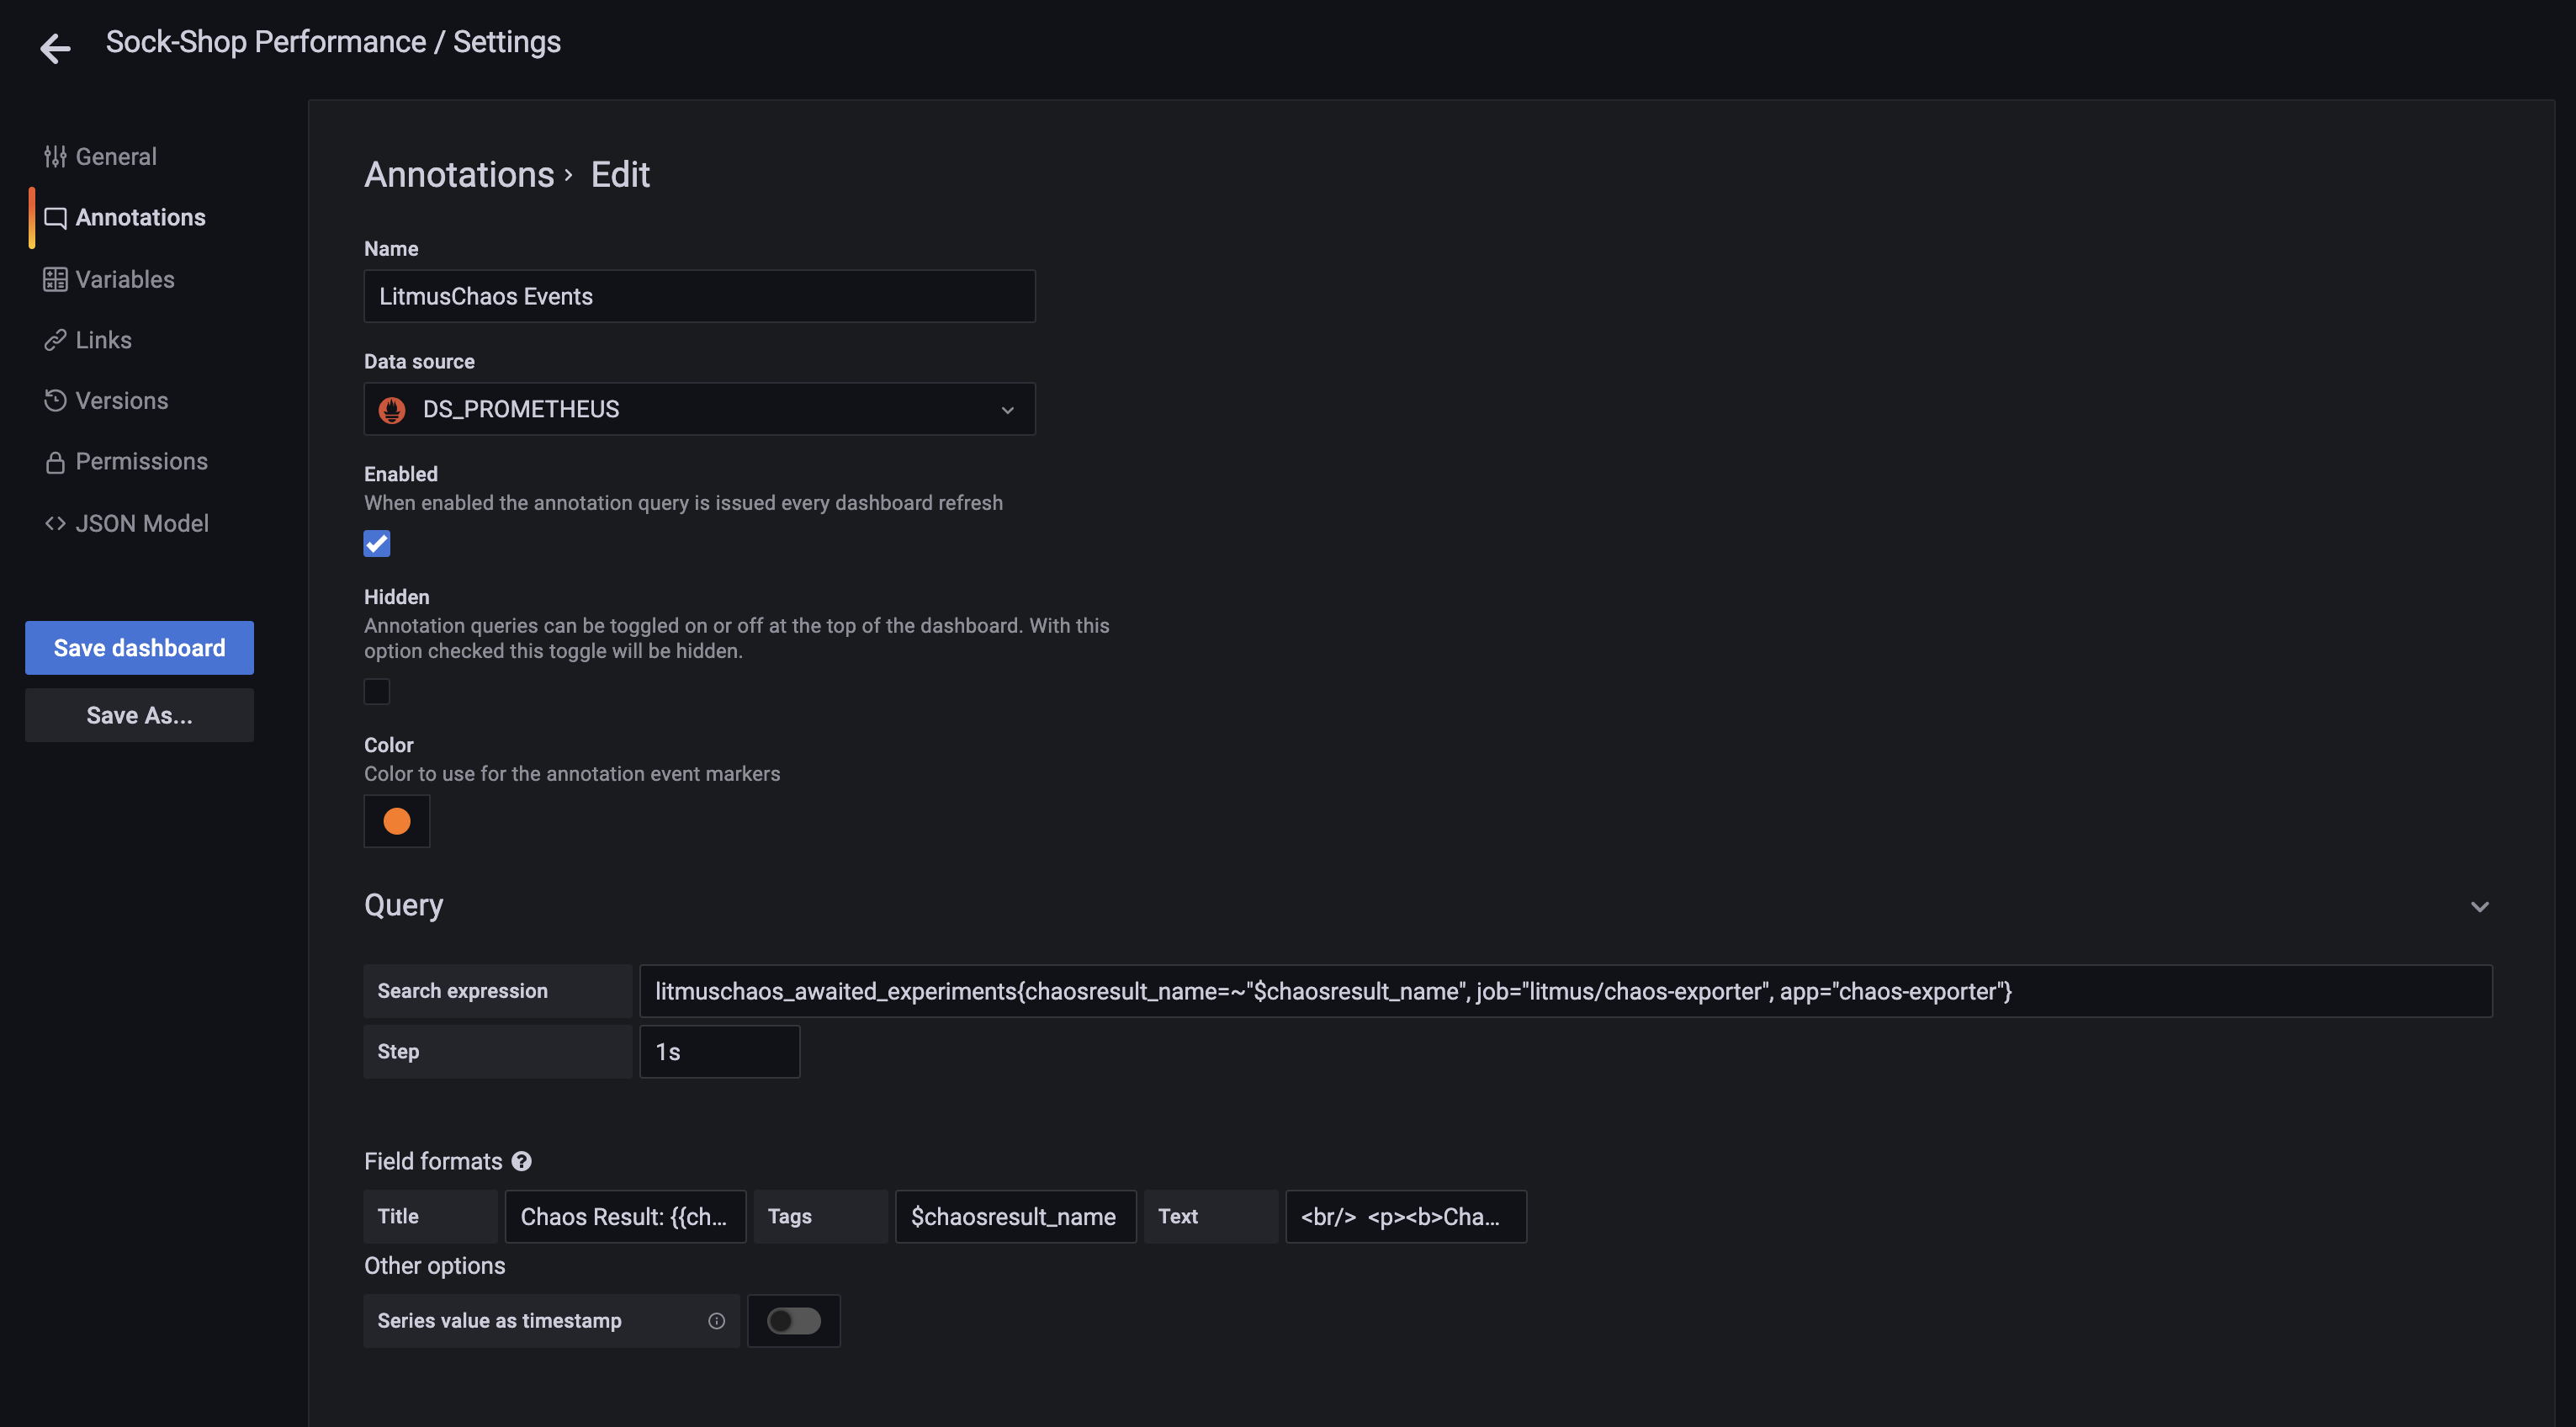
Task: Check the Hidden checkbox
Action: (x=377, y=691)
